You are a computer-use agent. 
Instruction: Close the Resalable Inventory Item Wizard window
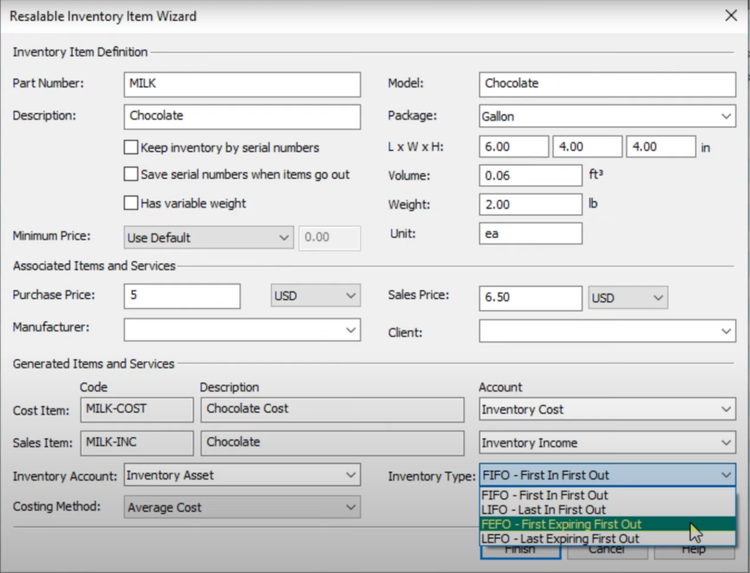click(x=728, y=16)
